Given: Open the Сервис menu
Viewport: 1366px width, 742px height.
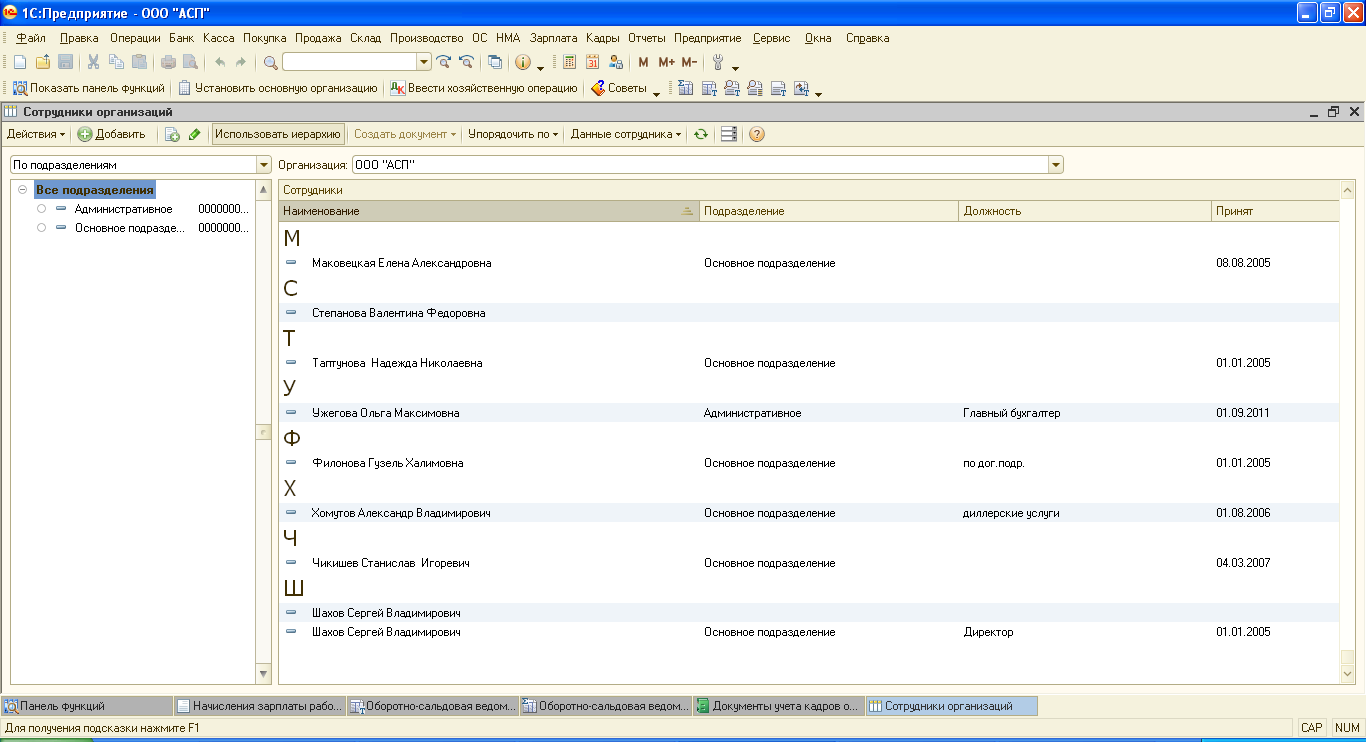Looking at the screenshot, I should click(x=771, y=38).
